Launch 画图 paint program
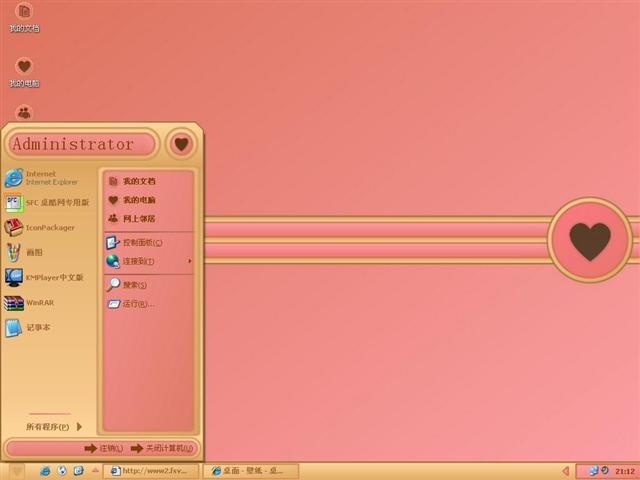 point(48,252)
